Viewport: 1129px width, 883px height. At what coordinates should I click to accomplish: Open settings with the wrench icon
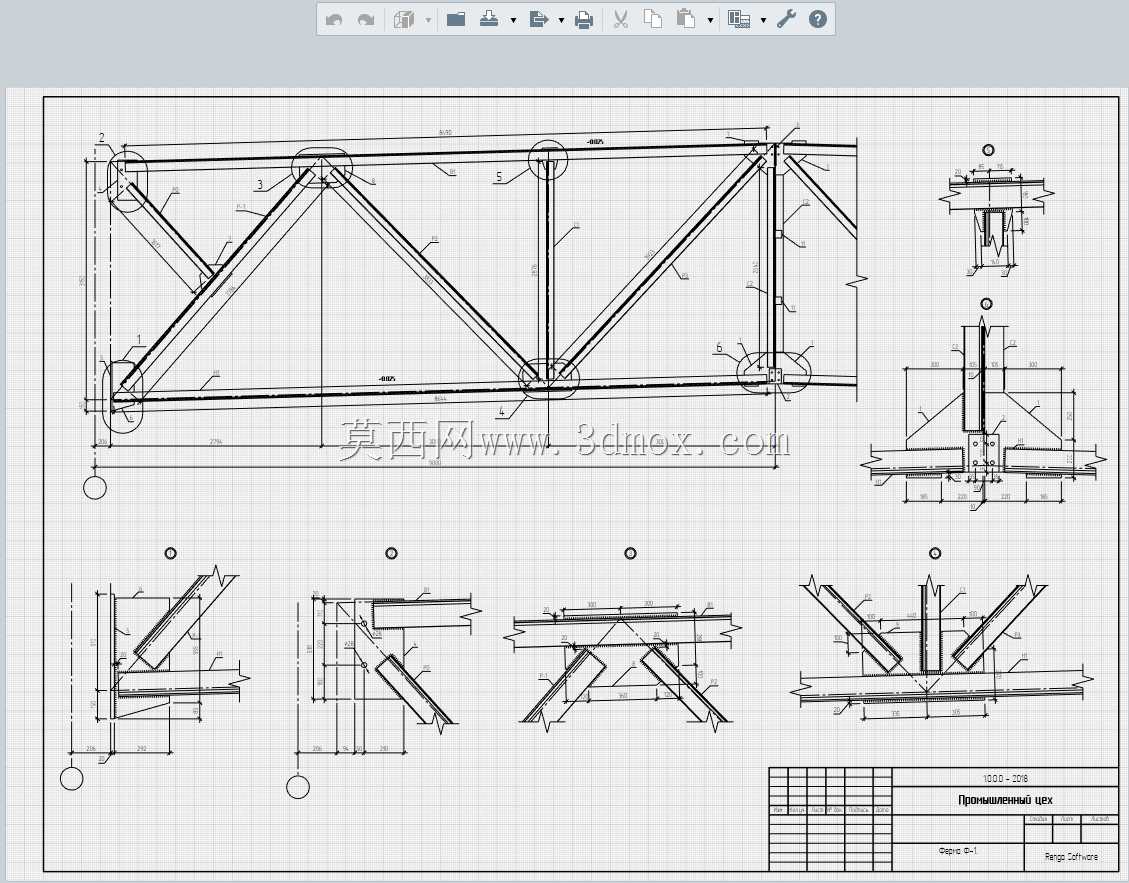point(786,19)
